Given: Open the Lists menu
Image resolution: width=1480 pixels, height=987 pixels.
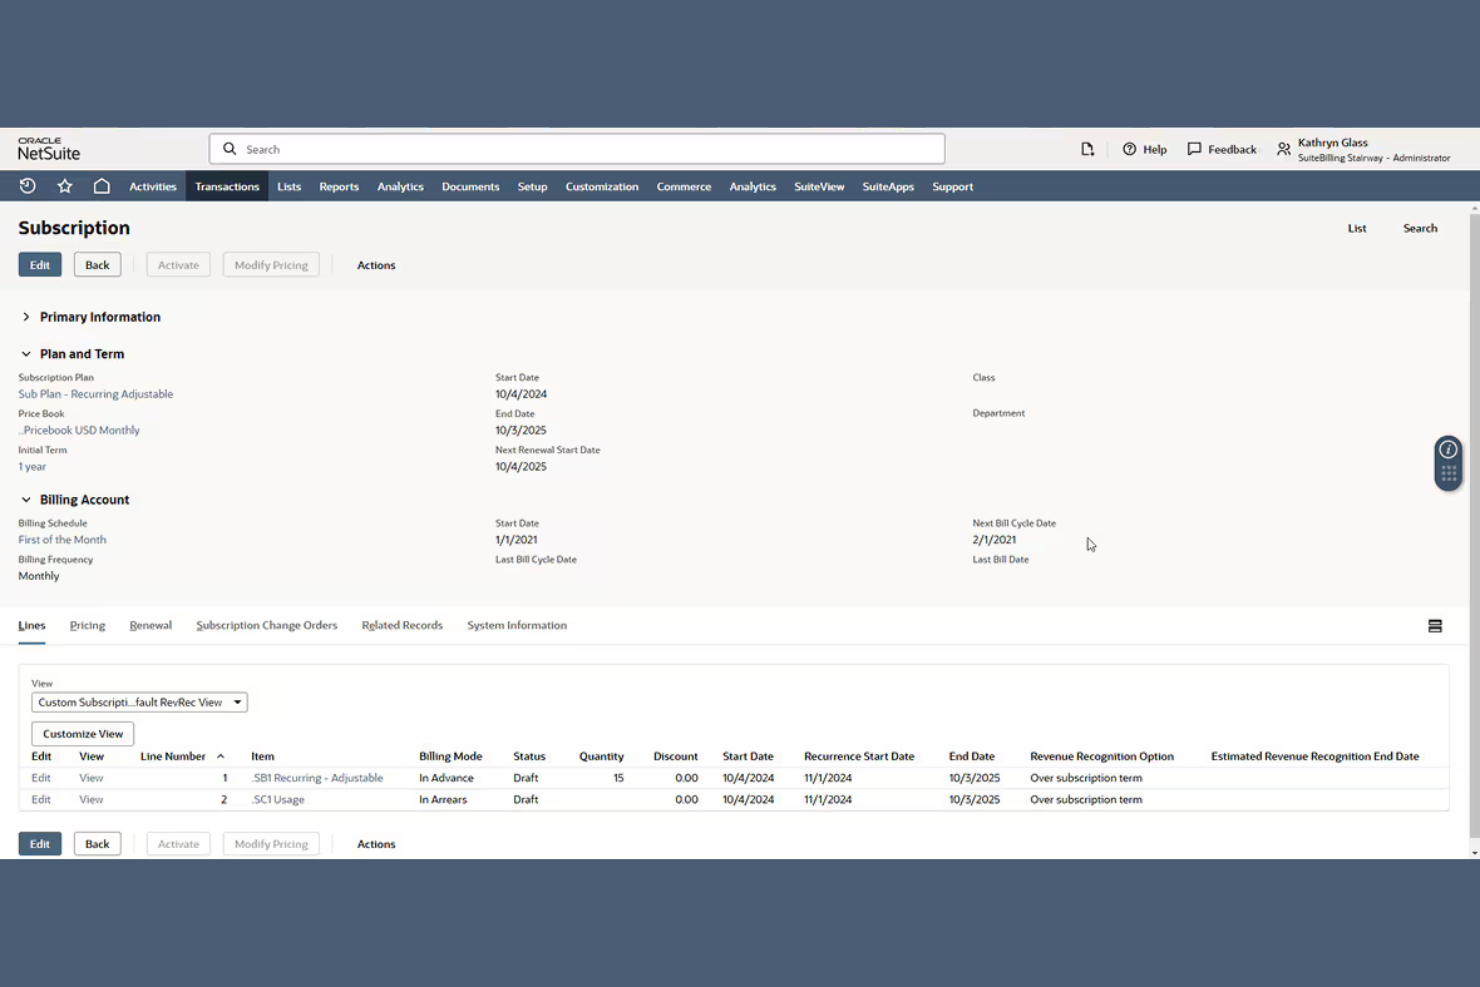Looking at the screenshot, I should click(289, 186).
